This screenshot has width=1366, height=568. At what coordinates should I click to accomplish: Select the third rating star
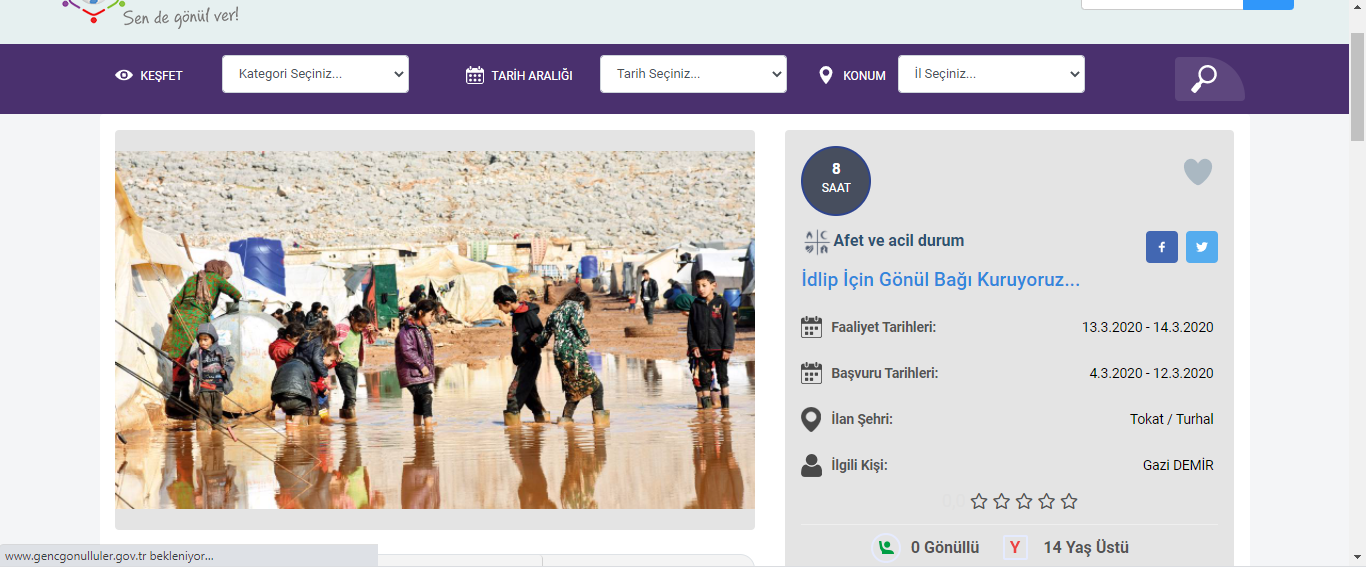(1024, 501)
